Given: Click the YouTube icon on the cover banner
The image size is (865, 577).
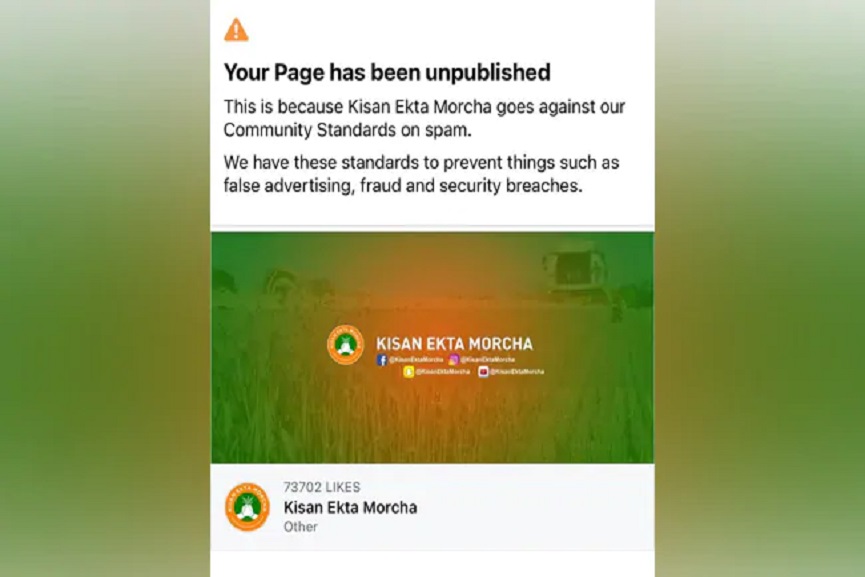Looking at the screenshot, I should coord(483,372).
